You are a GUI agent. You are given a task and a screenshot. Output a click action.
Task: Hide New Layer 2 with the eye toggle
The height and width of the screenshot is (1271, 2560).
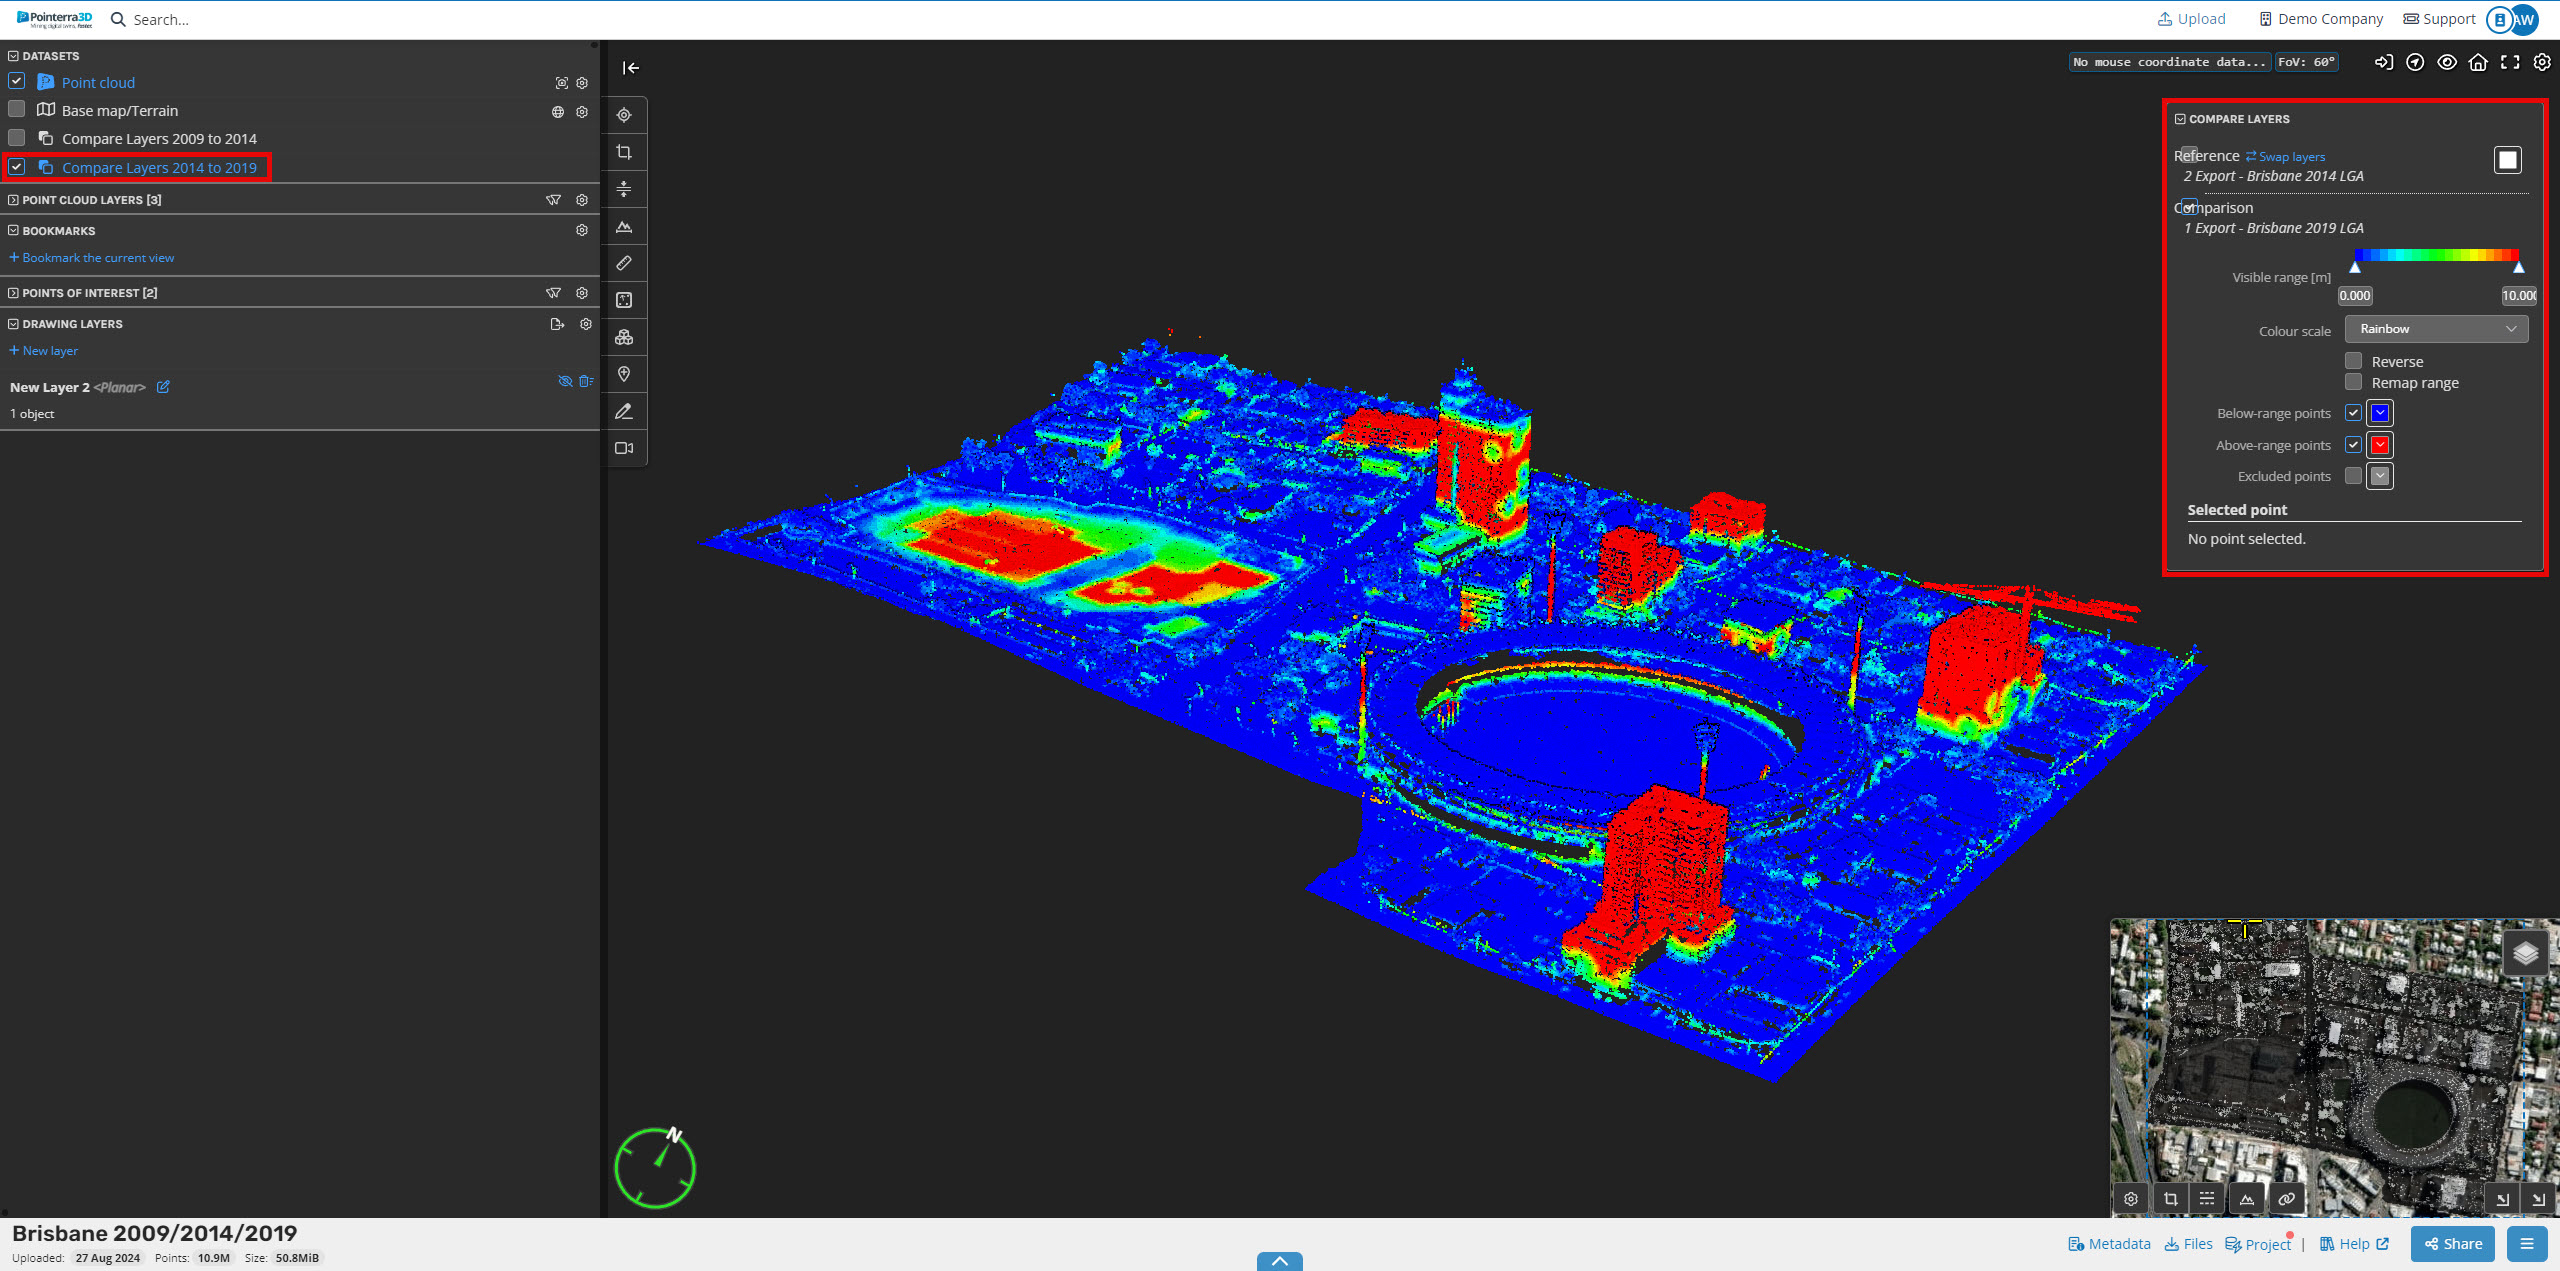566,381
